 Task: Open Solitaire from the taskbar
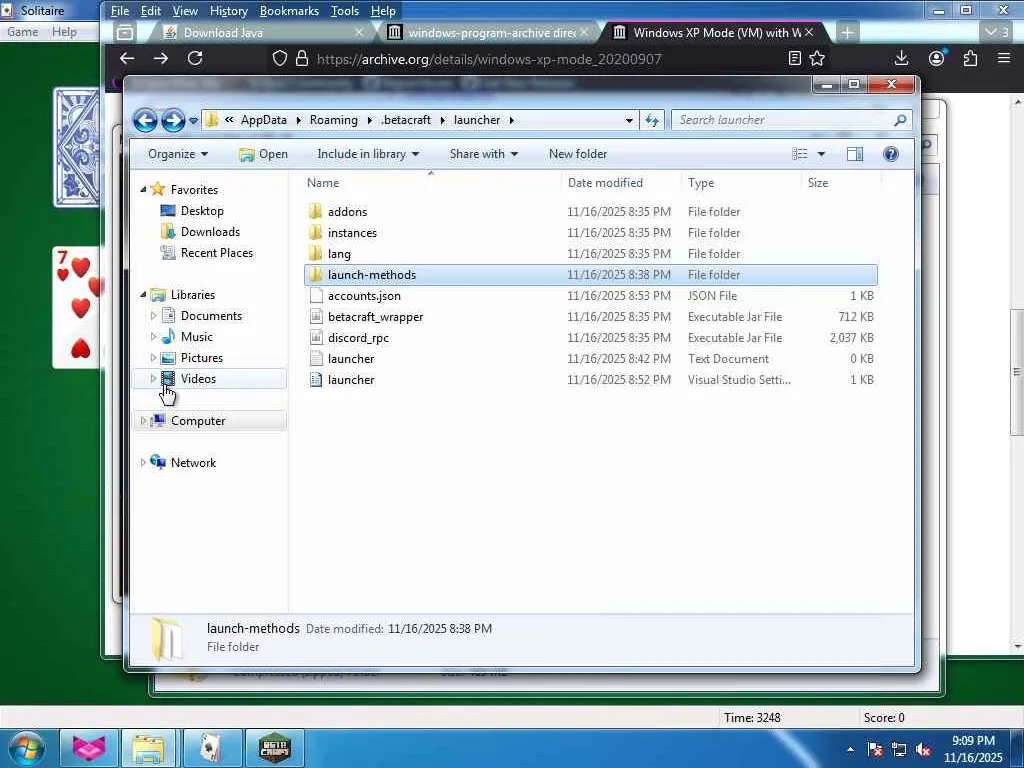tap(210, 748)
